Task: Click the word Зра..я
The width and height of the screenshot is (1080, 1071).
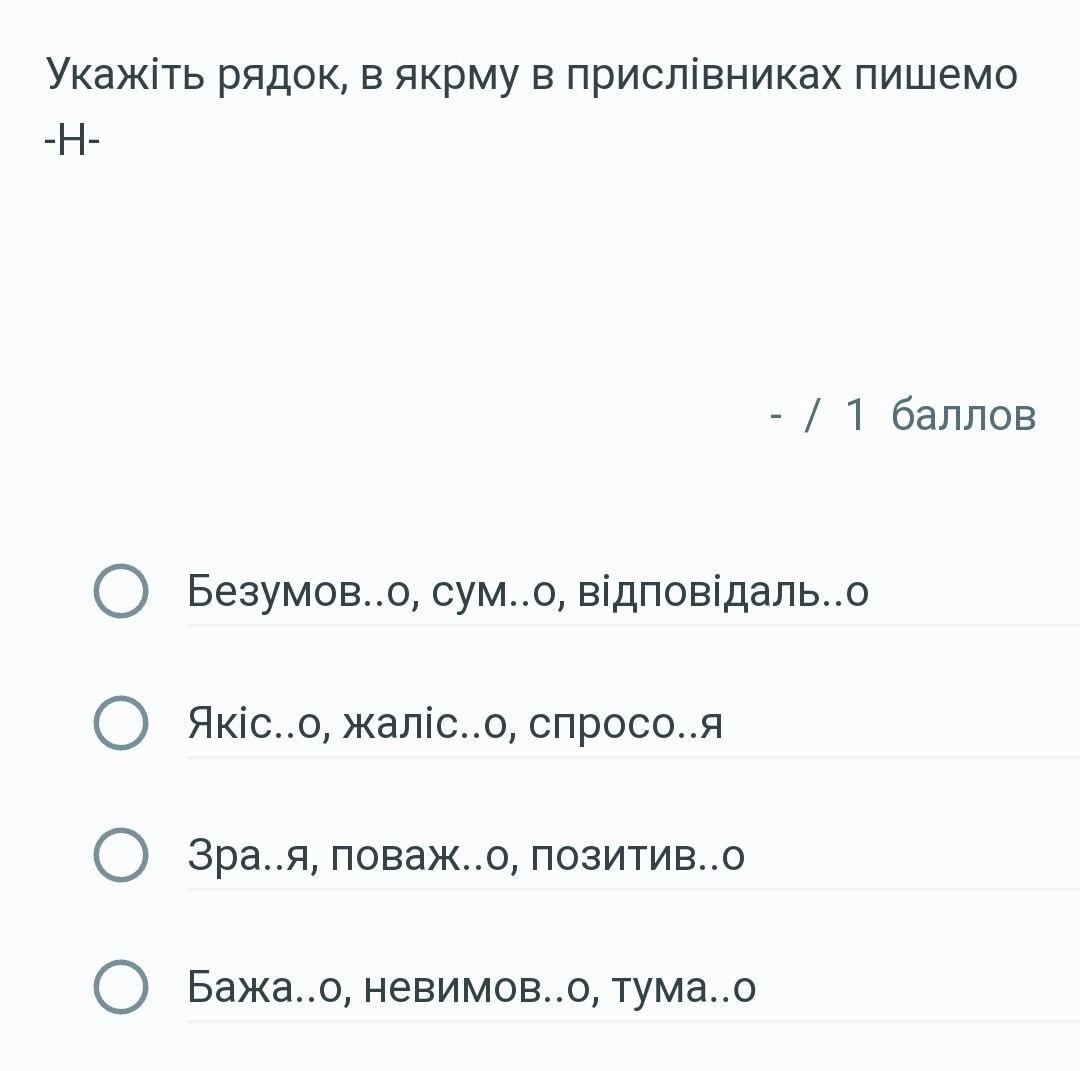Action: [x=249, y=856]
